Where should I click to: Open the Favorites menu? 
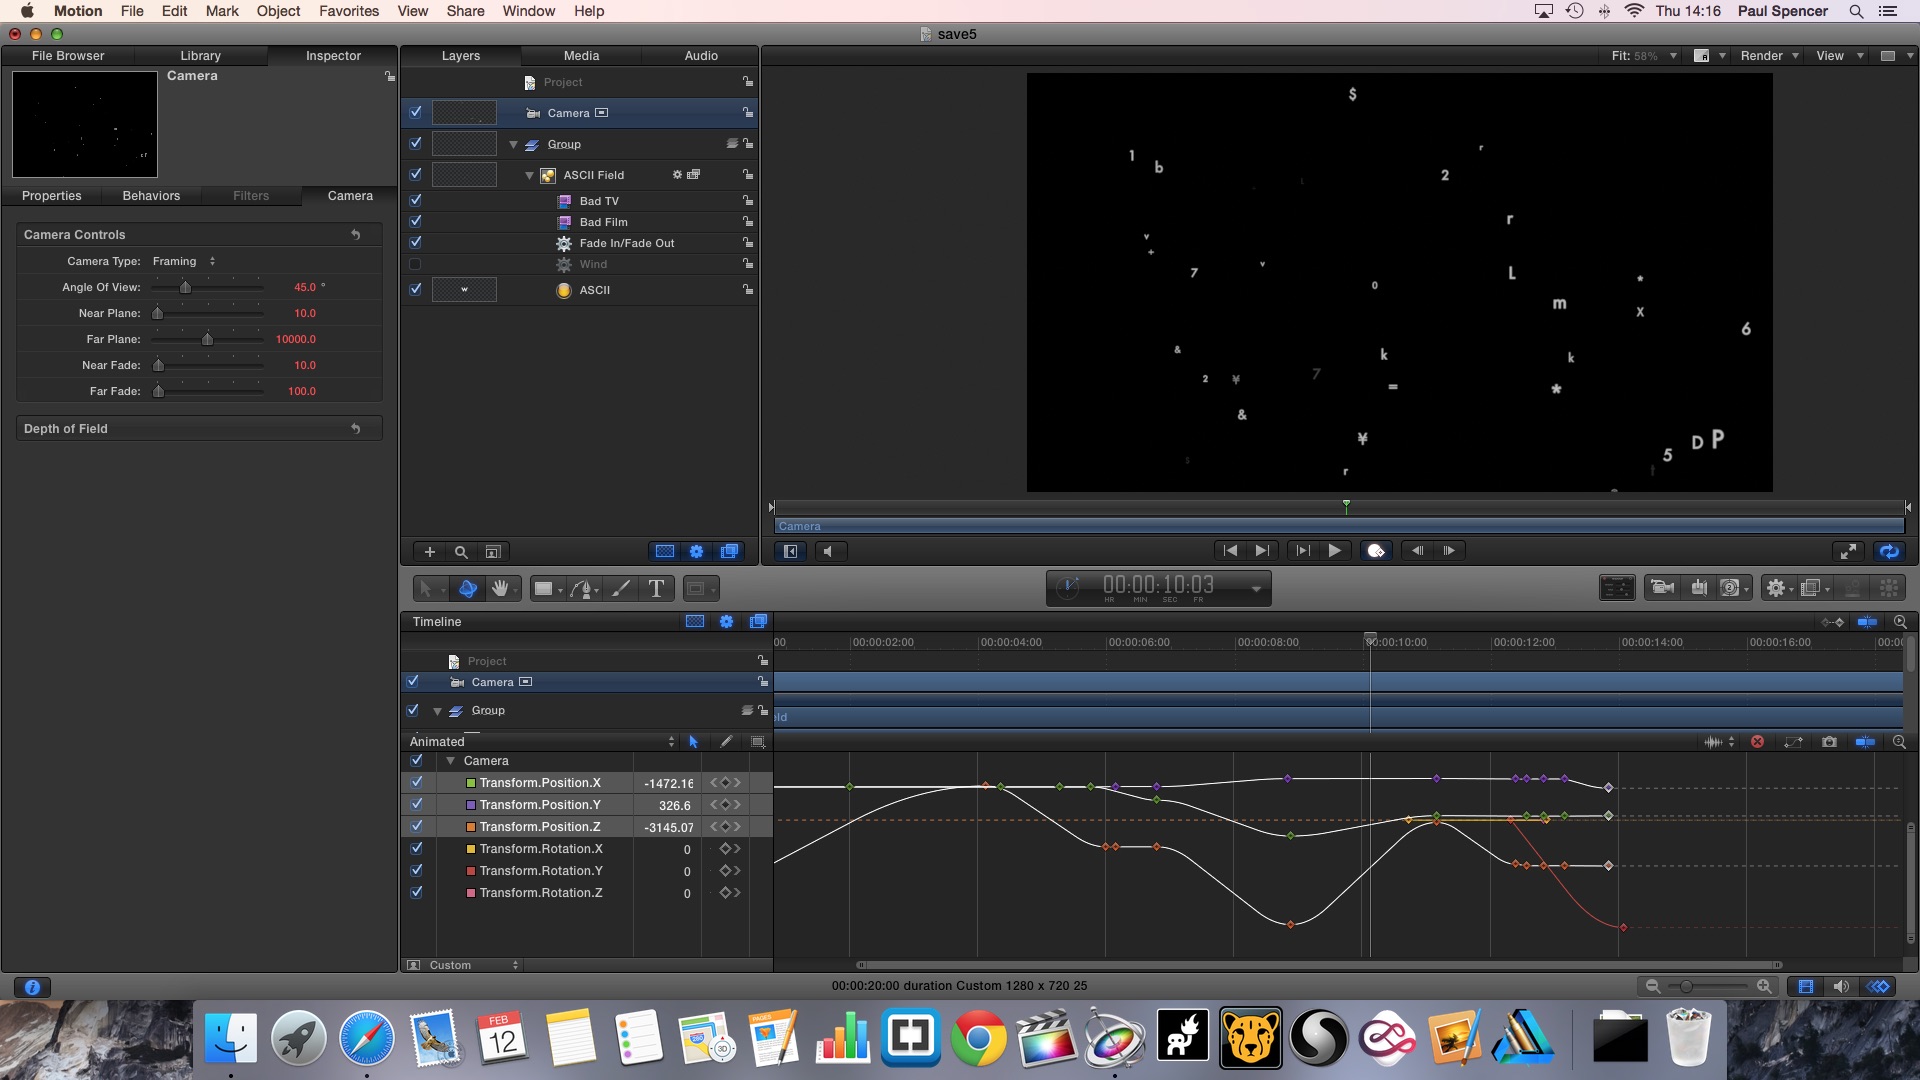348,11
